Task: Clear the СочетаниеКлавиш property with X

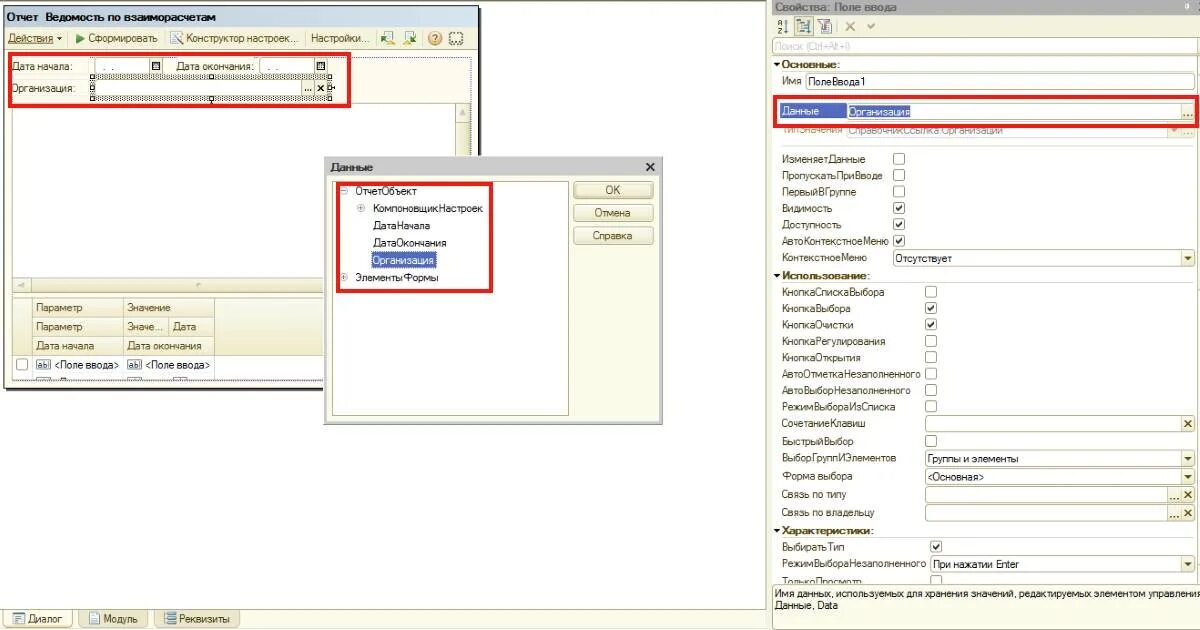Action: (1188, 424)
